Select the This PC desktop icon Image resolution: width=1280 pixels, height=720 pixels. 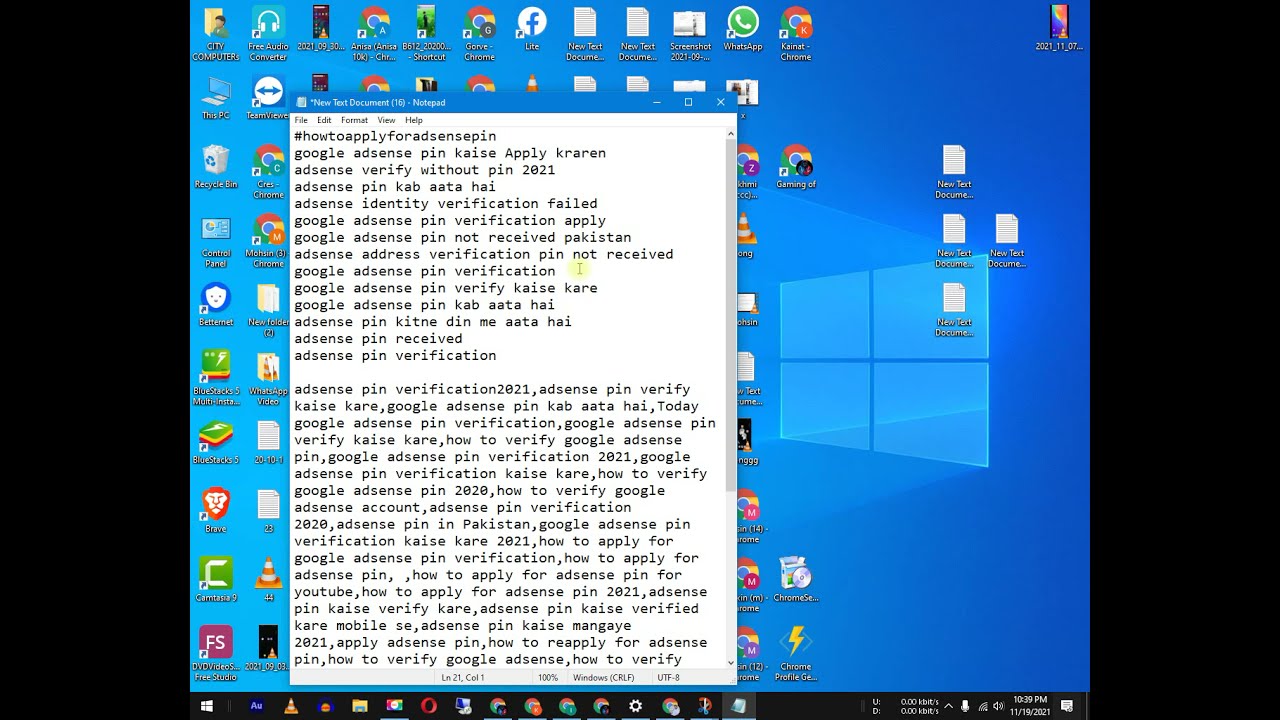(215, 98)
